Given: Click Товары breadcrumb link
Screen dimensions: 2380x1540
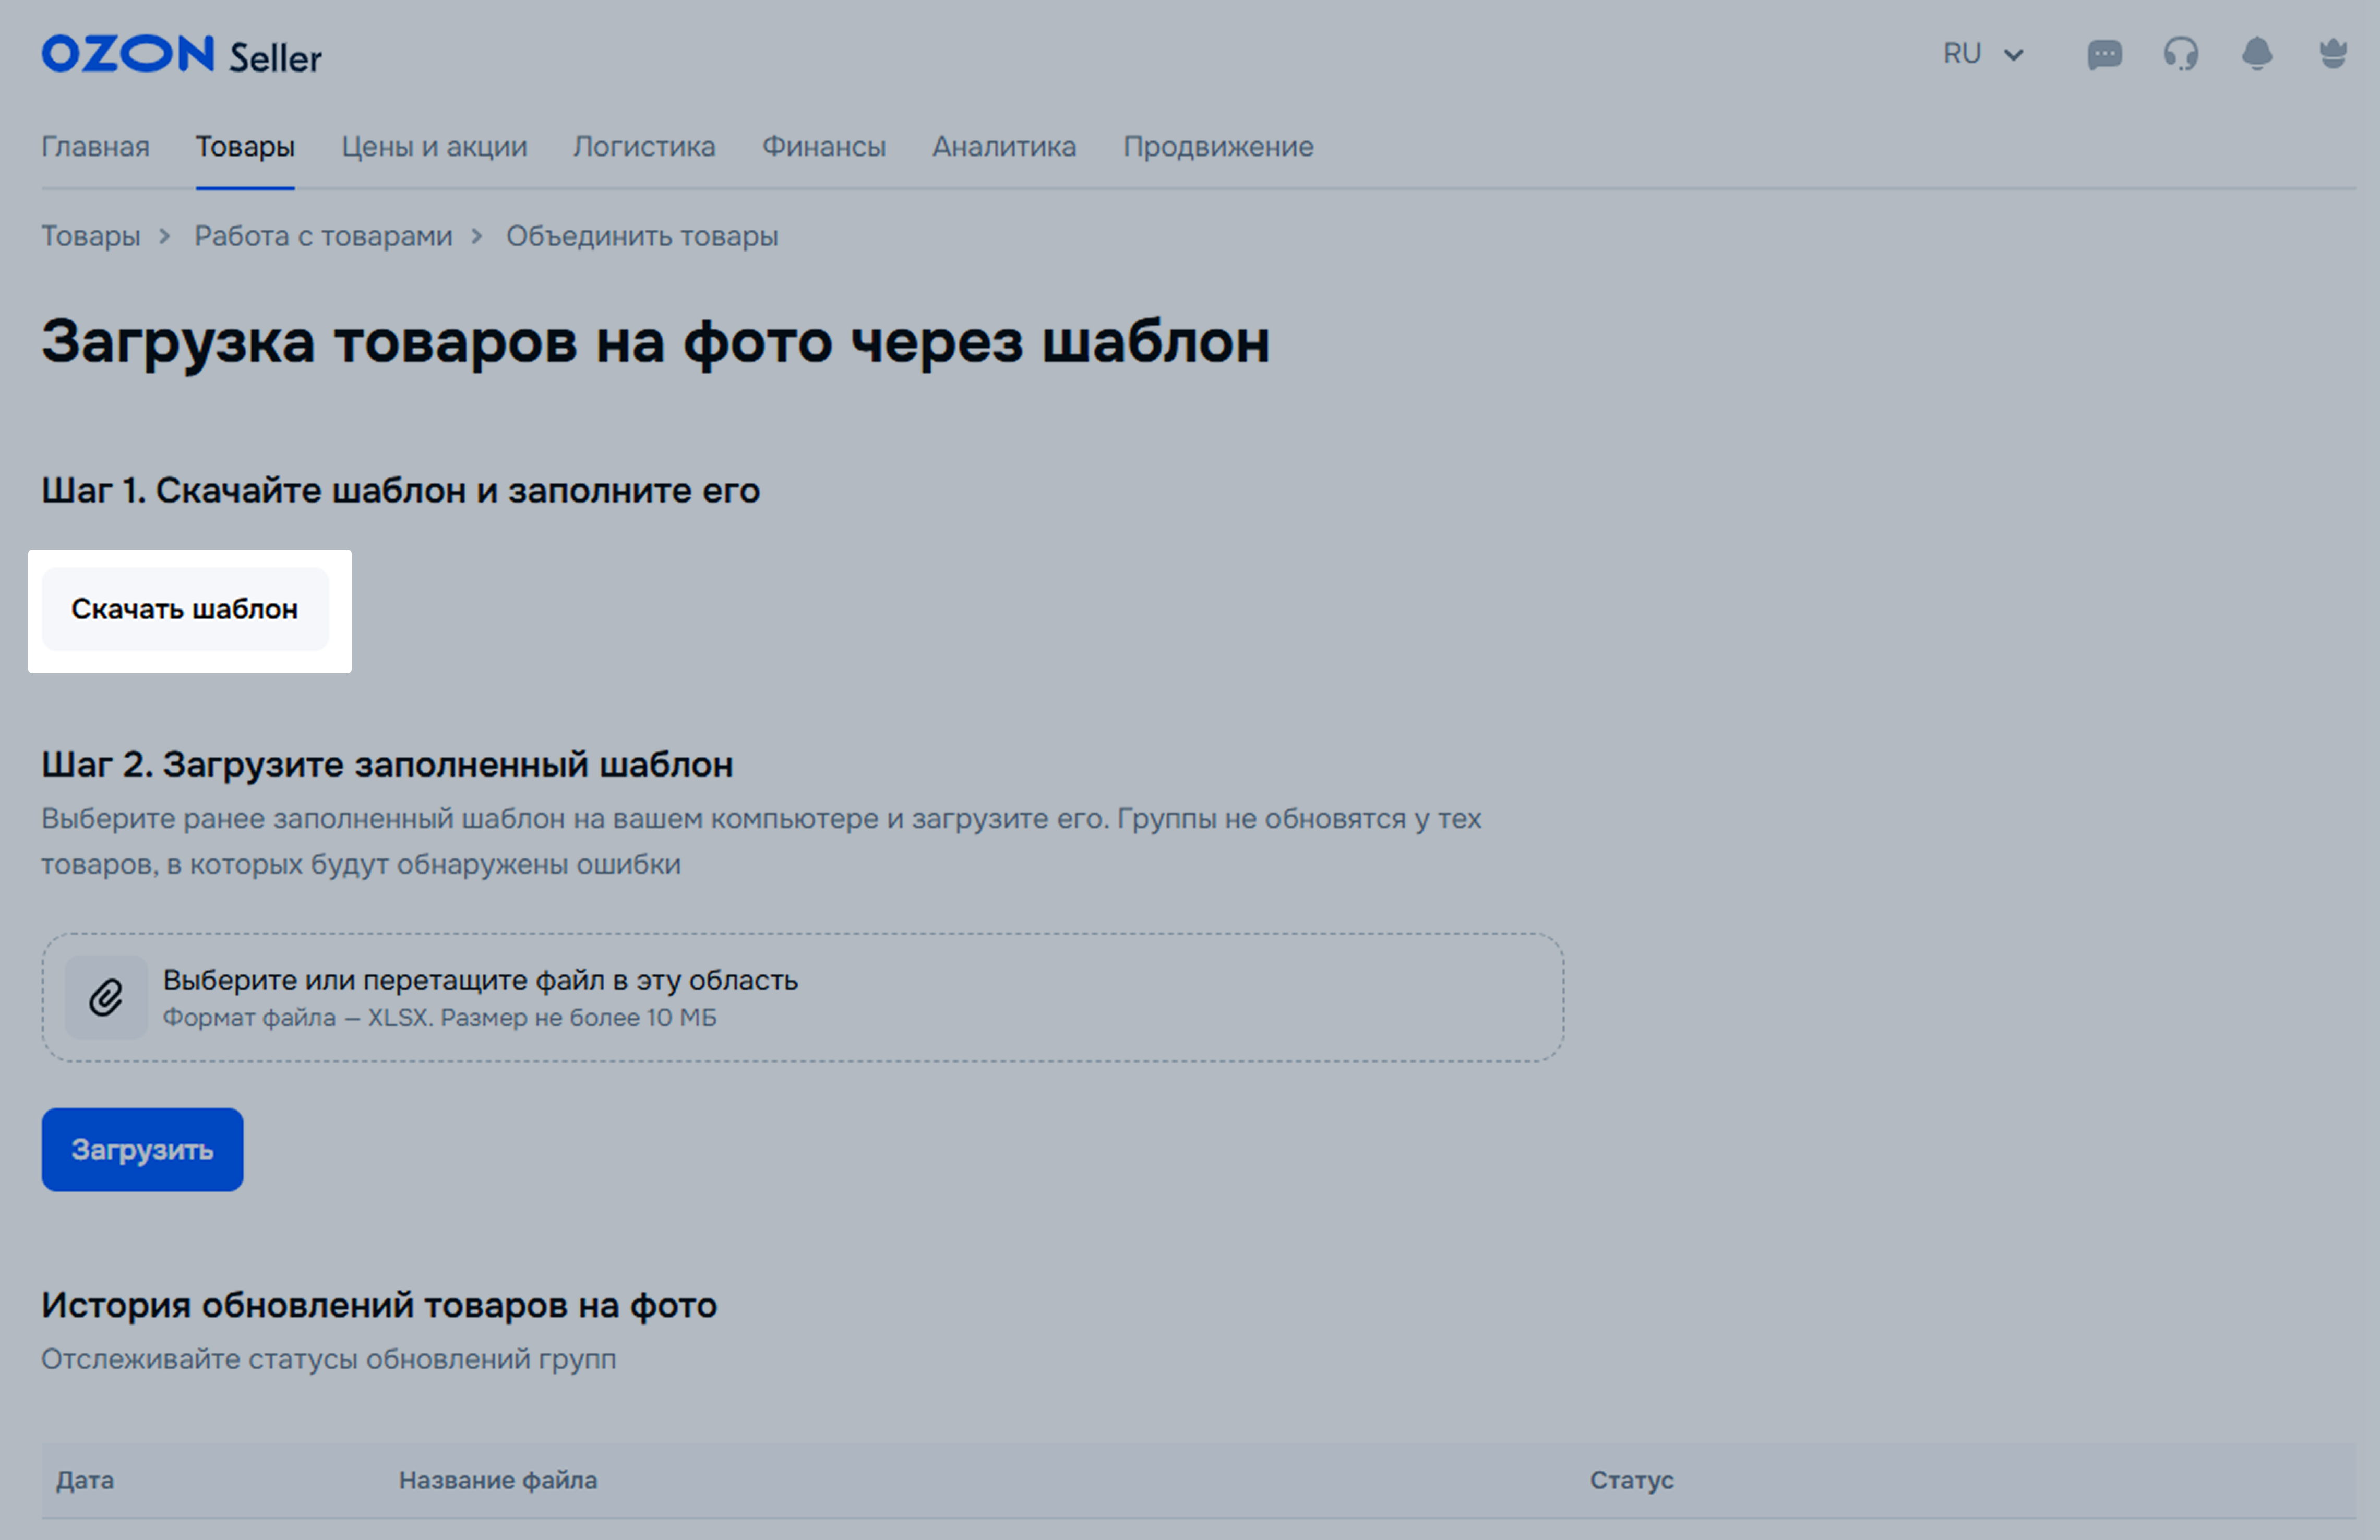Looking at the screenshot, I should coord(90,236).
